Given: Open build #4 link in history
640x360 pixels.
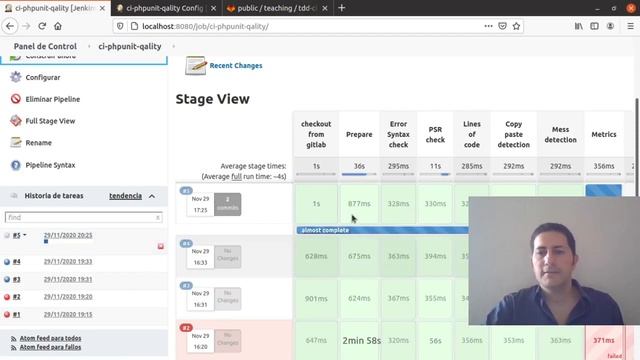Looking at the screenshot, I should [16, 262].
